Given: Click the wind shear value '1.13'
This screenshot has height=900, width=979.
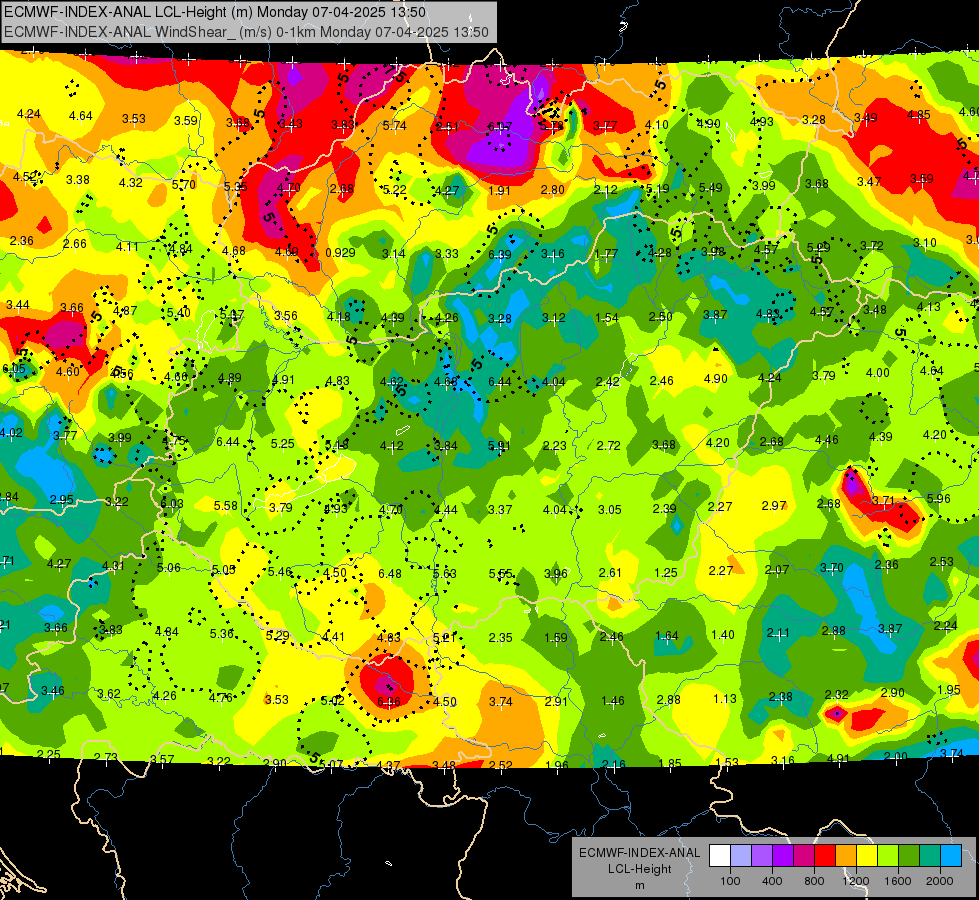Looking at the screenshot, I should (x=725, y=698).
